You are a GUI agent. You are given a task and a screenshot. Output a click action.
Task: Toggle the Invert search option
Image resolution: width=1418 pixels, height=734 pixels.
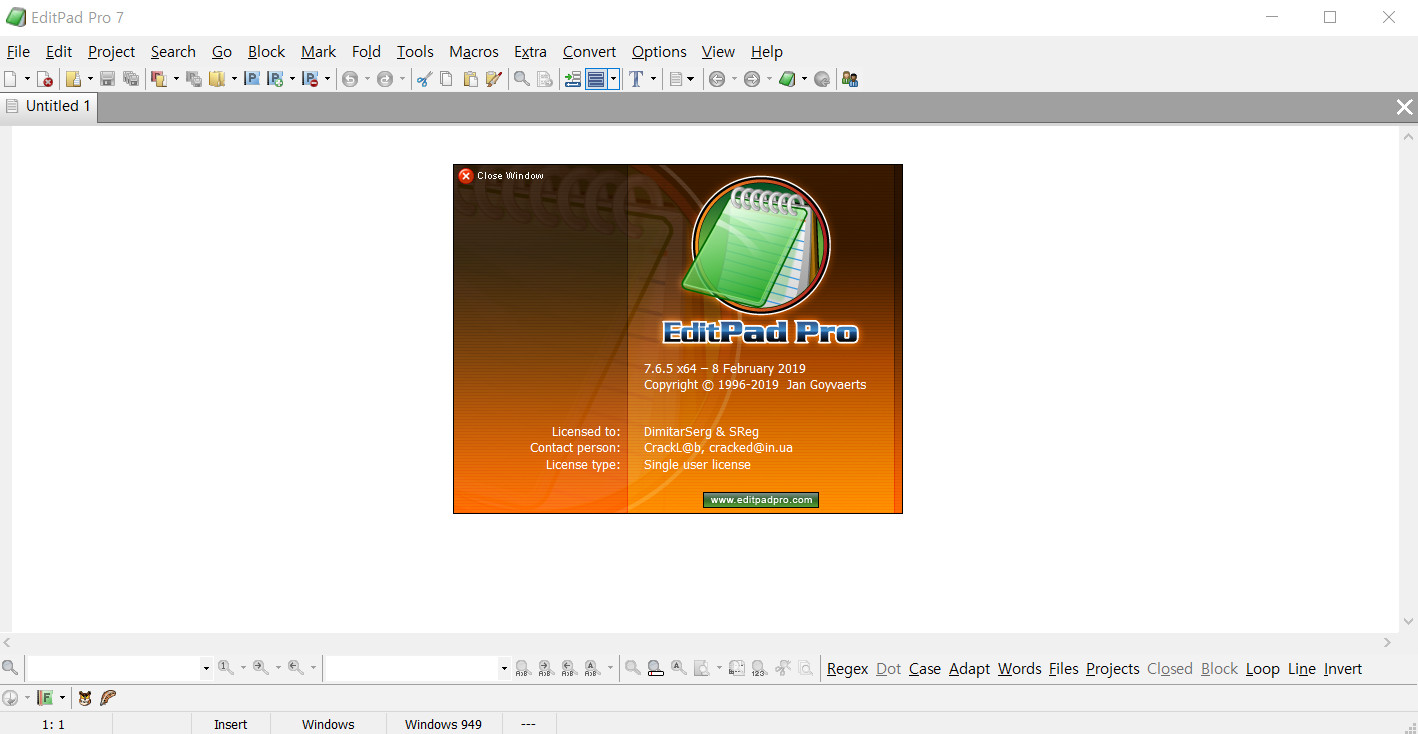[1343, 669]
